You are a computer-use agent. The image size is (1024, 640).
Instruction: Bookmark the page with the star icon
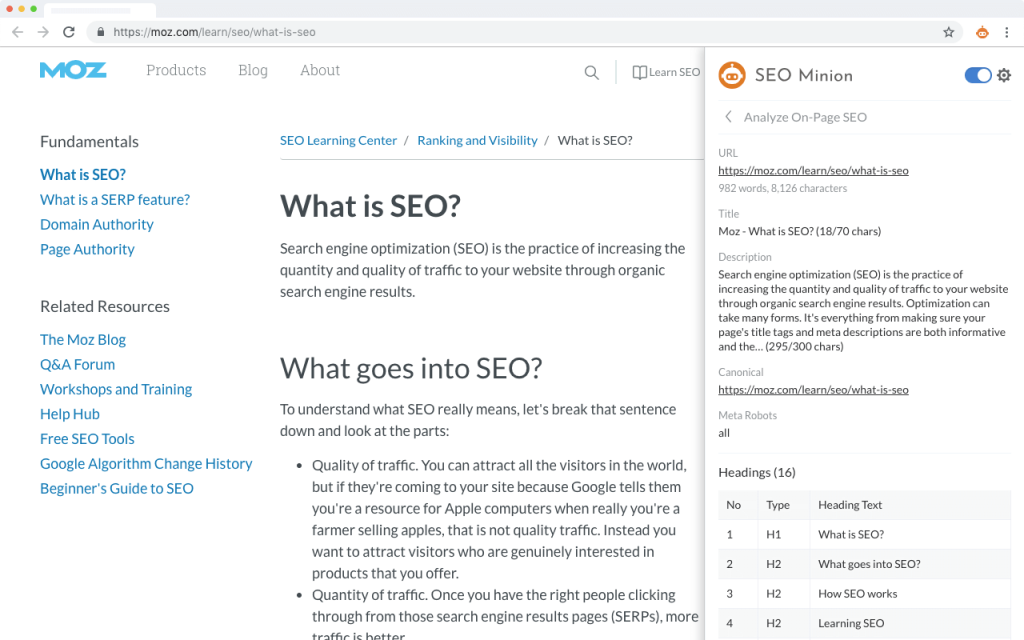tap(948, 31)
